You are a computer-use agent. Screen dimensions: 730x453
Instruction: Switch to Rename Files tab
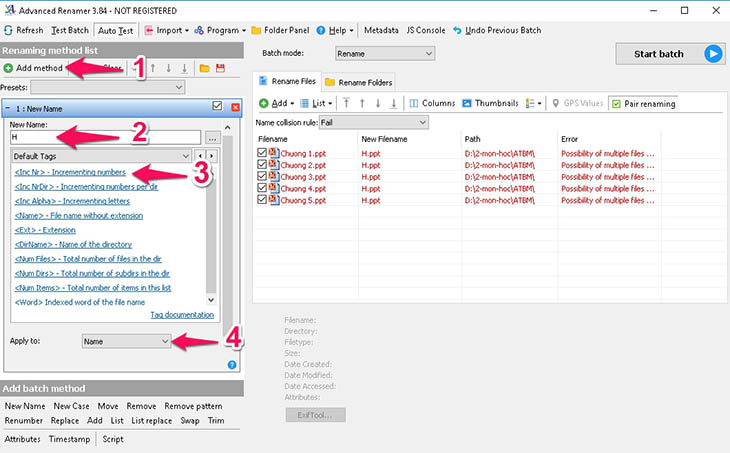[287, 81]
